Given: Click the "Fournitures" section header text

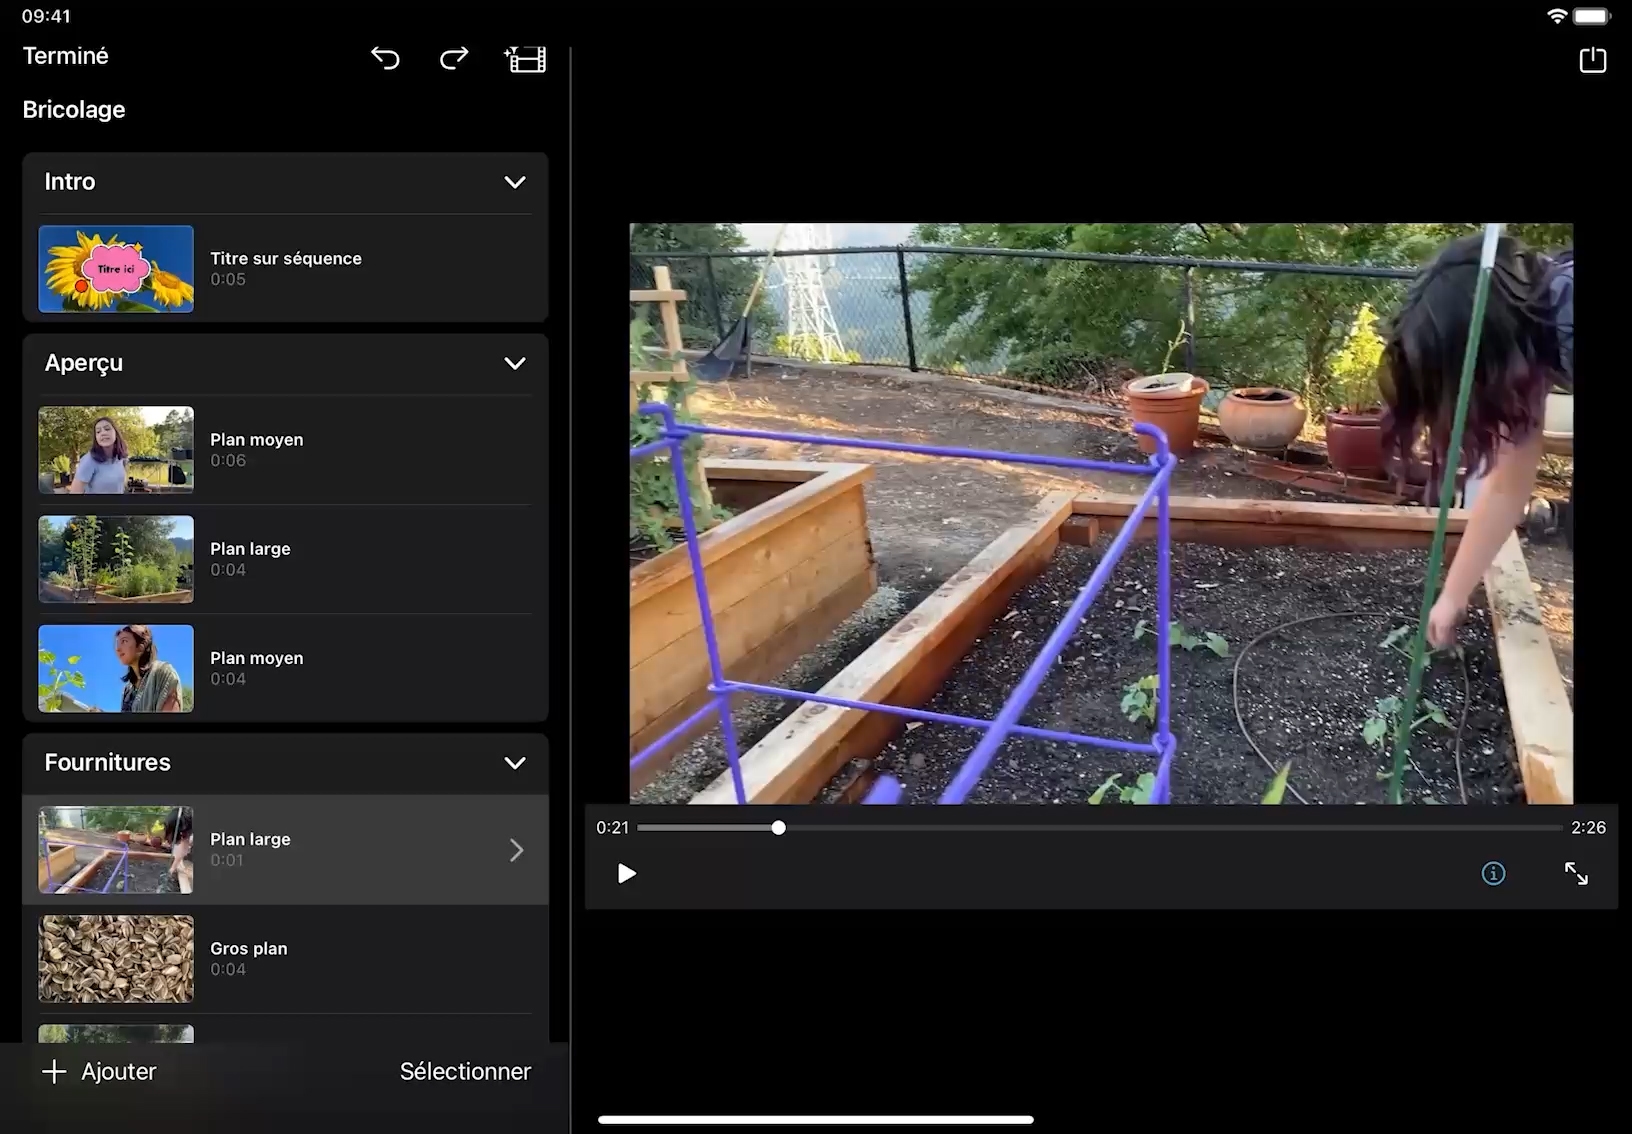Looking at the screenshot, I should (108, 762).
